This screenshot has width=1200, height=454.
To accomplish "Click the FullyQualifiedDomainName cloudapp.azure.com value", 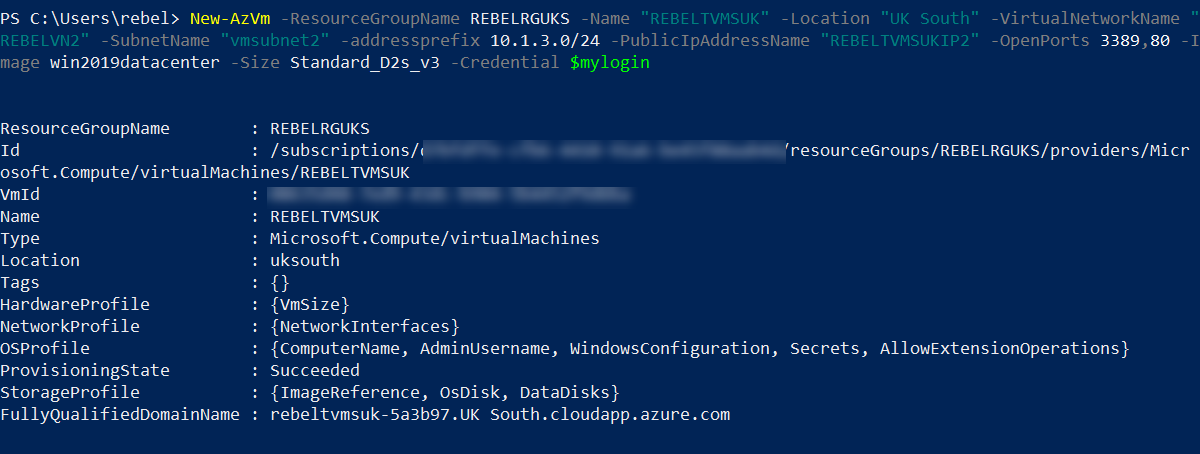I will click(x=500, y=414).
